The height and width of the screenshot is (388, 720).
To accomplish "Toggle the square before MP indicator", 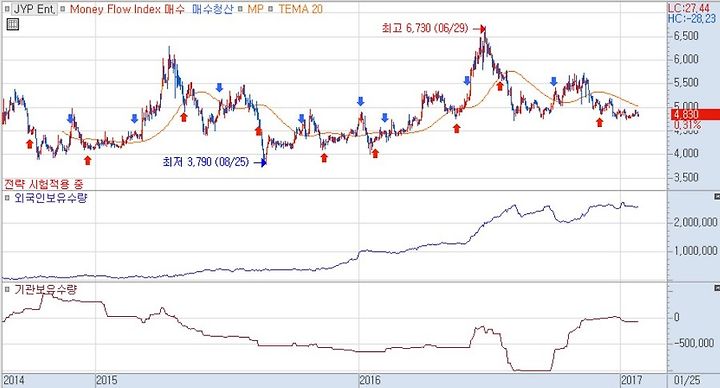I will tap(241, 9).
